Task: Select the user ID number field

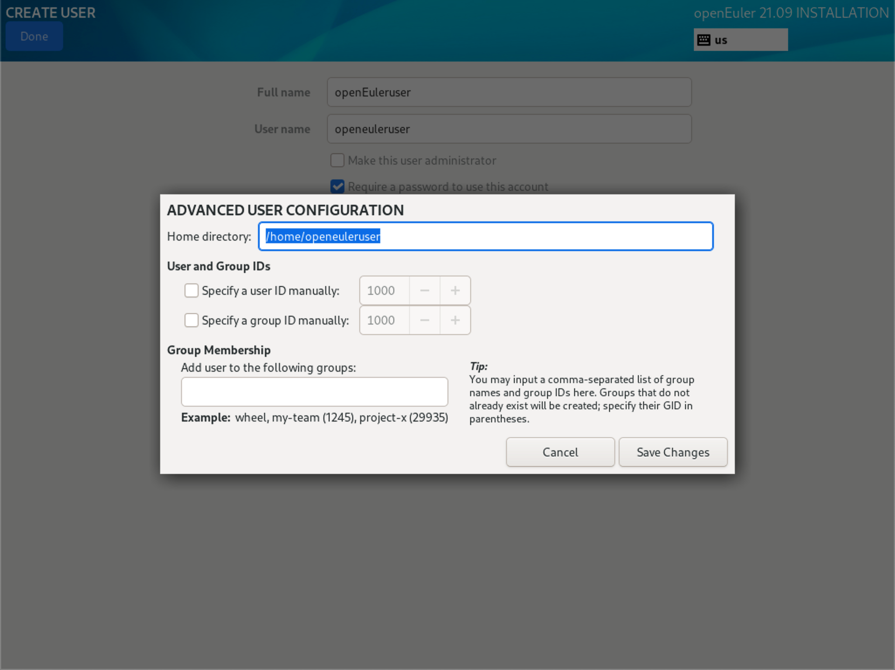Action: [x=384, y=291]
